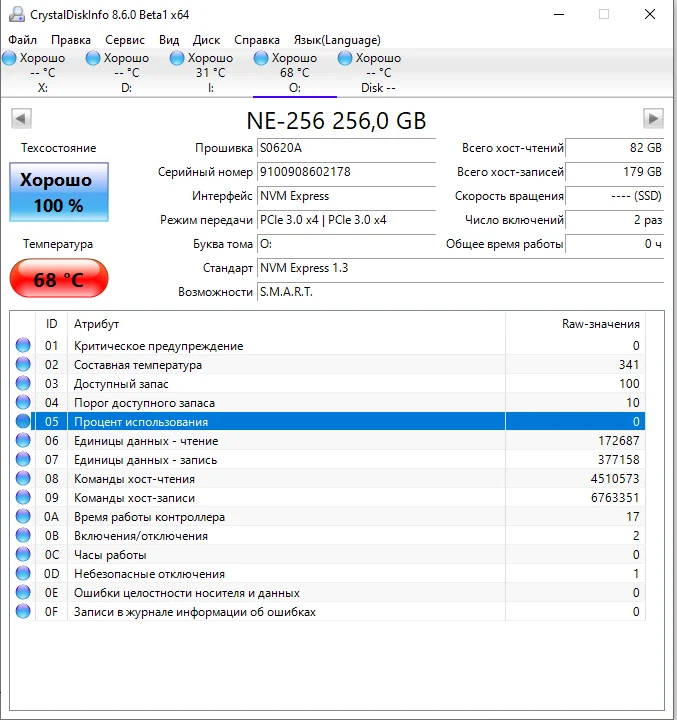This screenshot has height=720, width=677.
Task: Open the Сервис menu
Action: click(125, 40)
